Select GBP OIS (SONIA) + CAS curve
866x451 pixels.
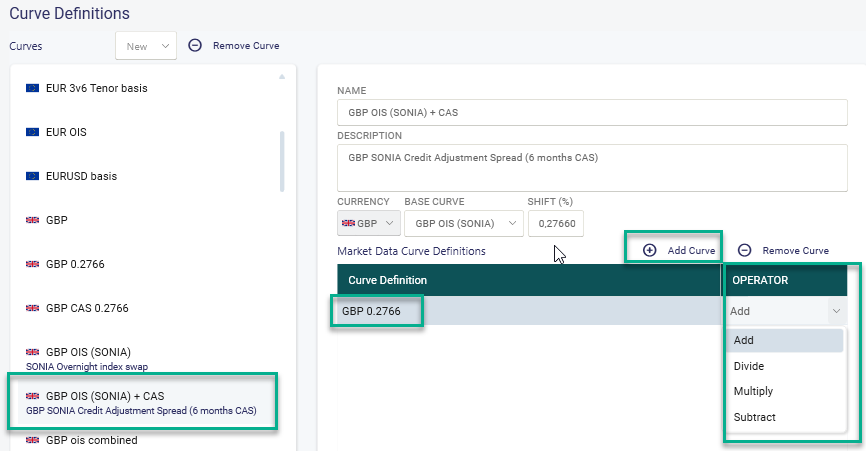146,402
